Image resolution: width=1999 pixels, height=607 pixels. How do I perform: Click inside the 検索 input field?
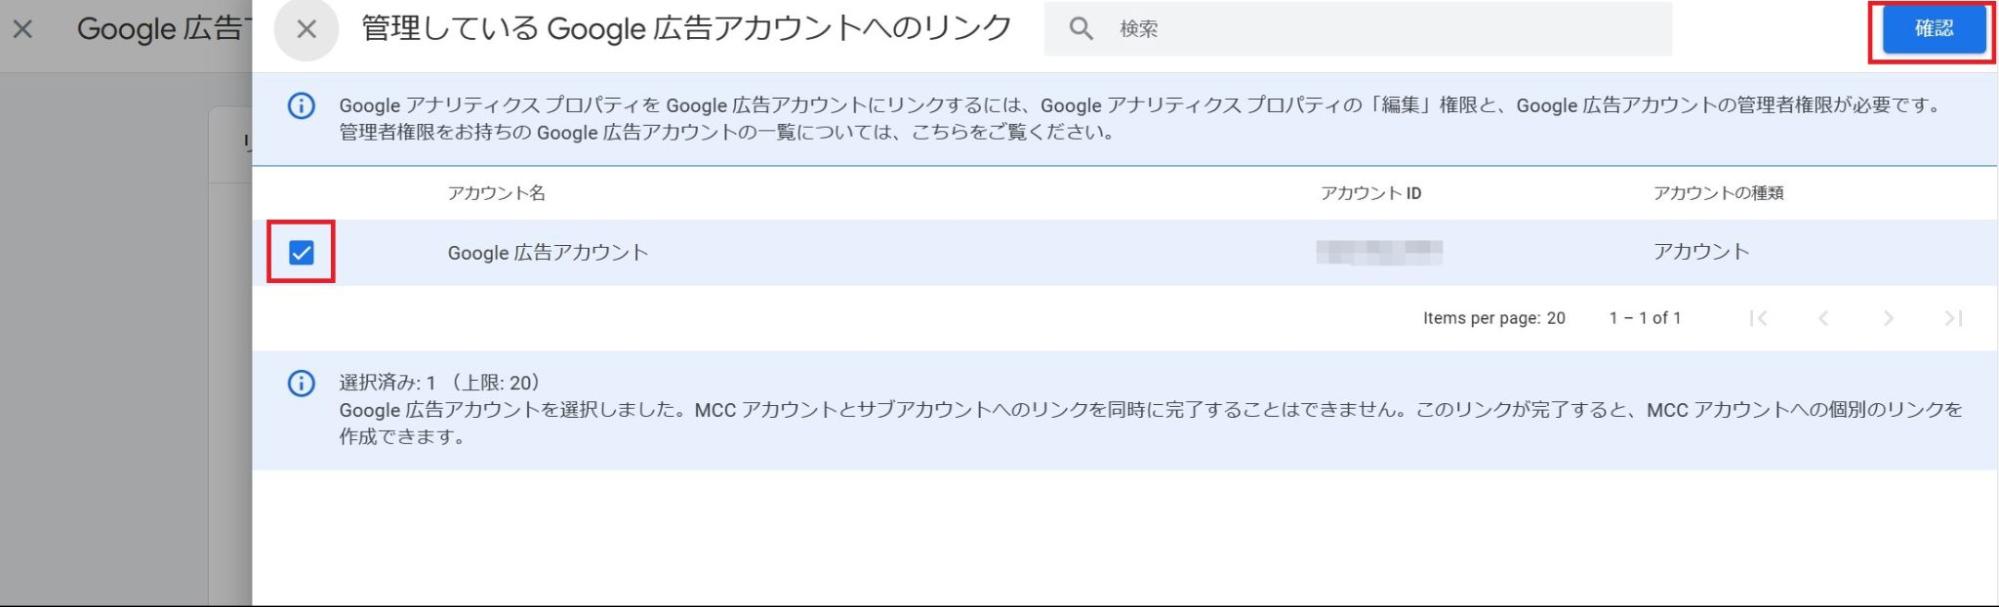click(1300, 29)
